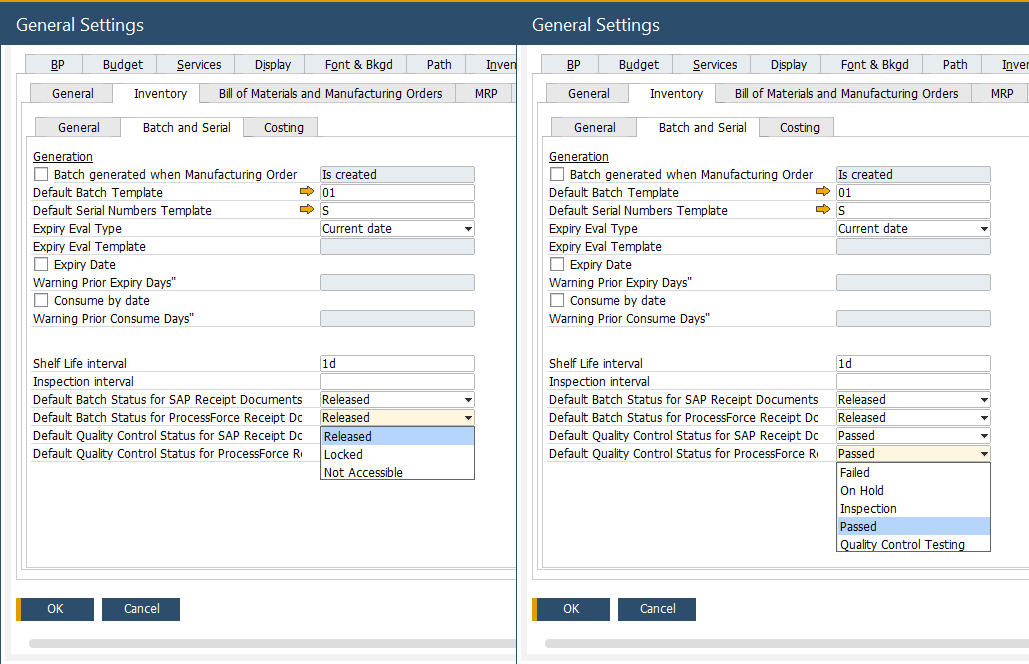
Task: Open Bill of Materials and Manufacturing Orders tab, right dialog
Action: click(x=846, y=94)
